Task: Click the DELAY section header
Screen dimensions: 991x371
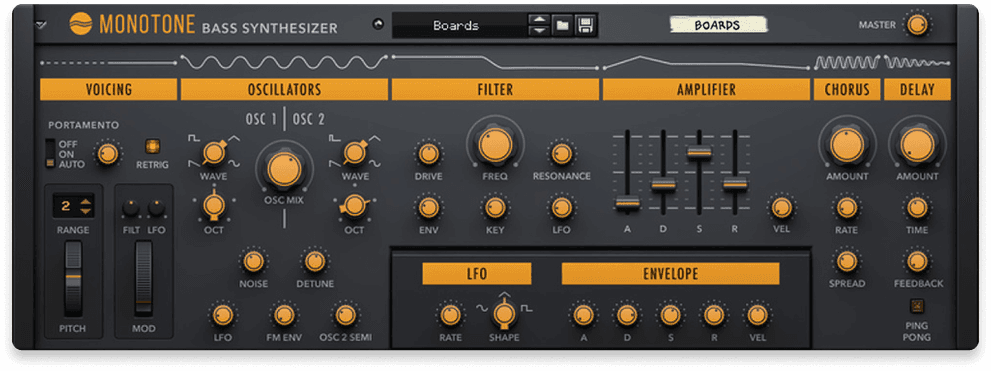Action: coord(917,89)
